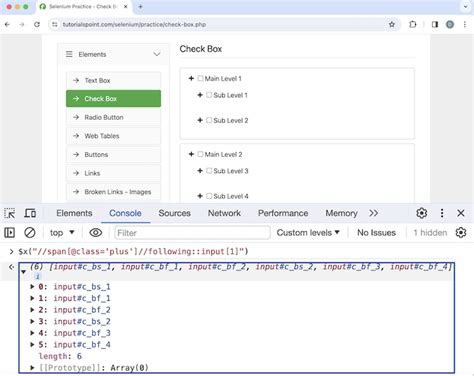The height and width of the screenshot is (376, 474).
Task: Expand plus icon next to Main Level 2
Action: pos(191,154)
